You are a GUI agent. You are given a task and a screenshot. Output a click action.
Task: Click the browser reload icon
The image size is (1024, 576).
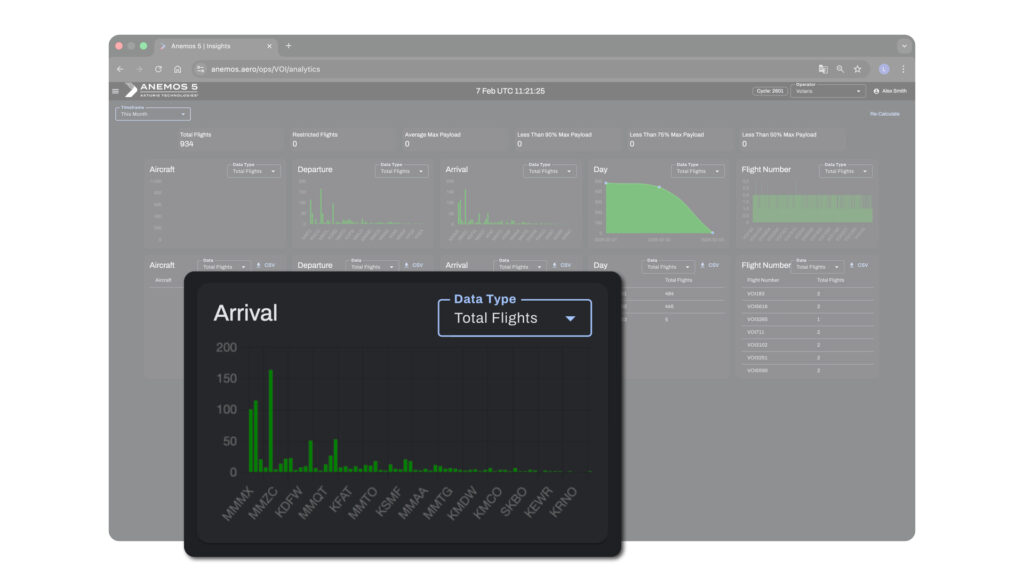(158, 69)
